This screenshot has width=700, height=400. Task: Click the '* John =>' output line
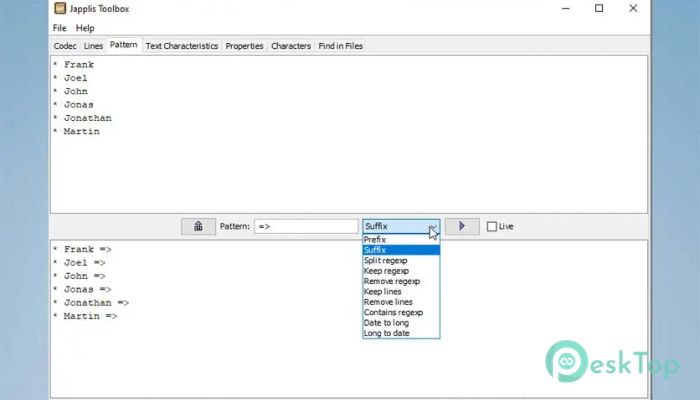(79, 276)
